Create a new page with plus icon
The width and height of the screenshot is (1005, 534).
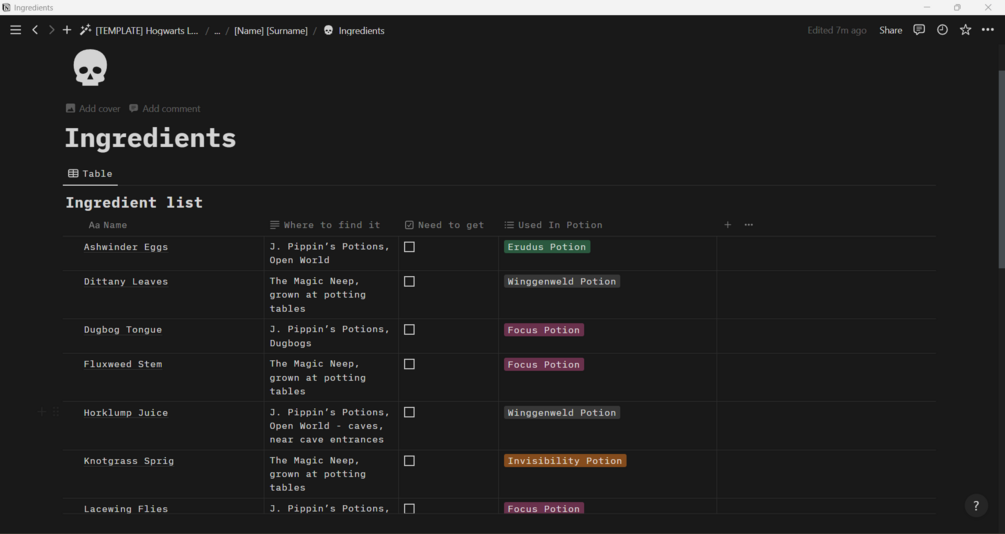click(67, 30)
